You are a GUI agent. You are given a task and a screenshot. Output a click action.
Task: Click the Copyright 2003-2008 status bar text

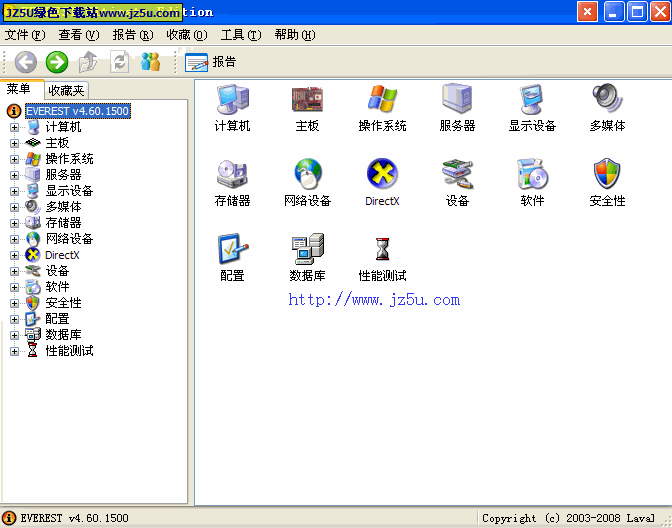[x=568, y=518]
